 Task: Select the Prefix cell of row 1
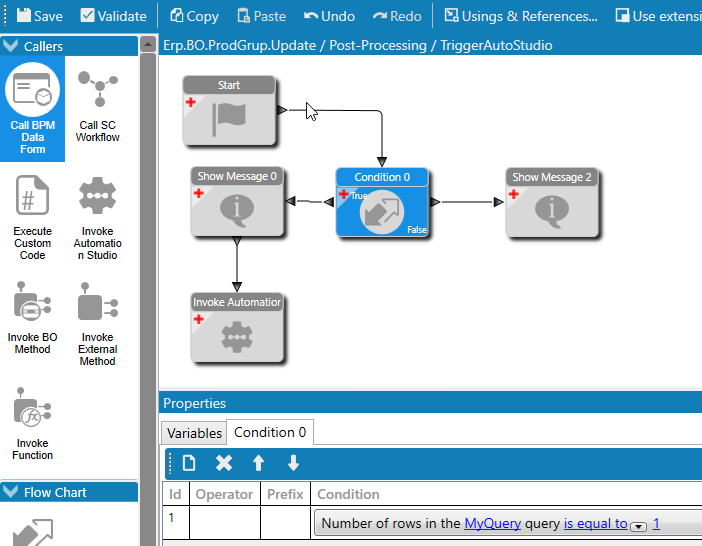(x=285, y=523)
